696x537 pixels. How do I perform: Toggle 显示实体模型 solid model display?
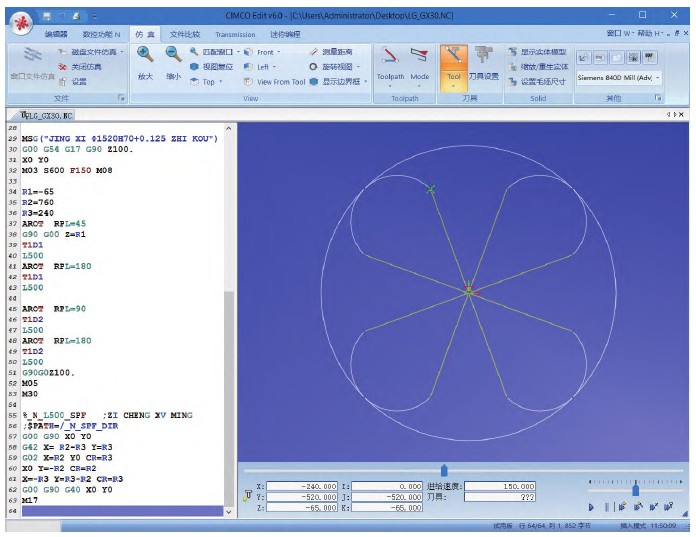536,52
